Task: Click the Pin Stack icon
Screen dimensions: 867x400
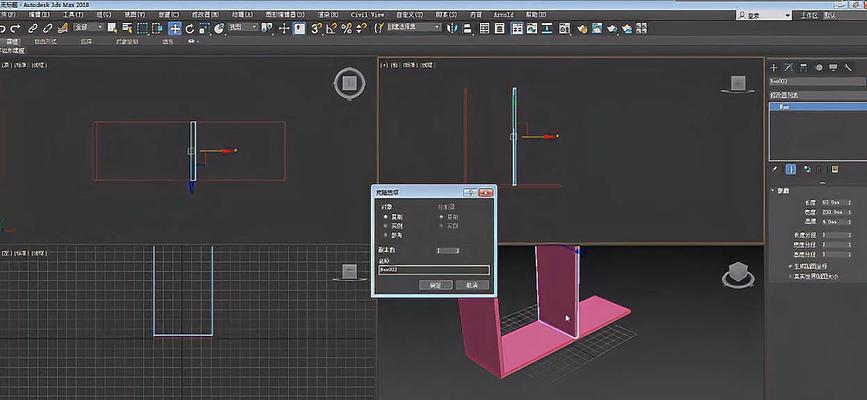Action: [775, 169]
